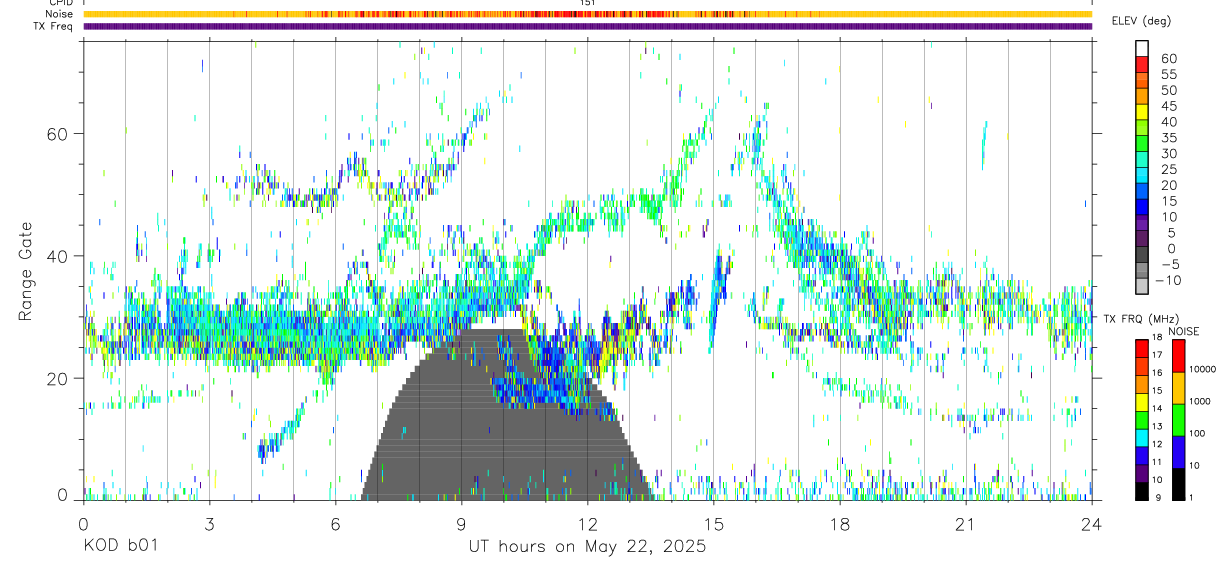Click the "12" tick on UT hours axis
The image size is (1228, 567).
point(588,524)
